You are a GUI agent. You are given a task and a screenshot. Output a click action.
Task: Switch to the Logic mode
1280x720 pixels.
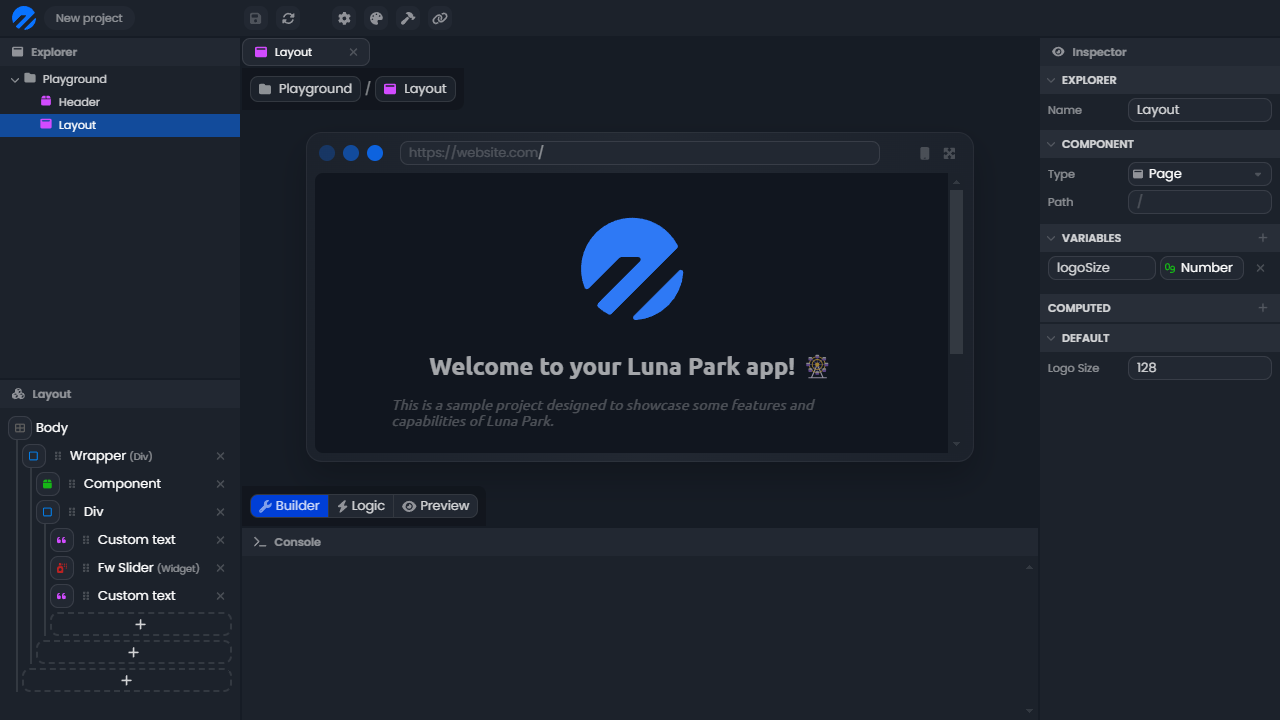coord(361,506)
